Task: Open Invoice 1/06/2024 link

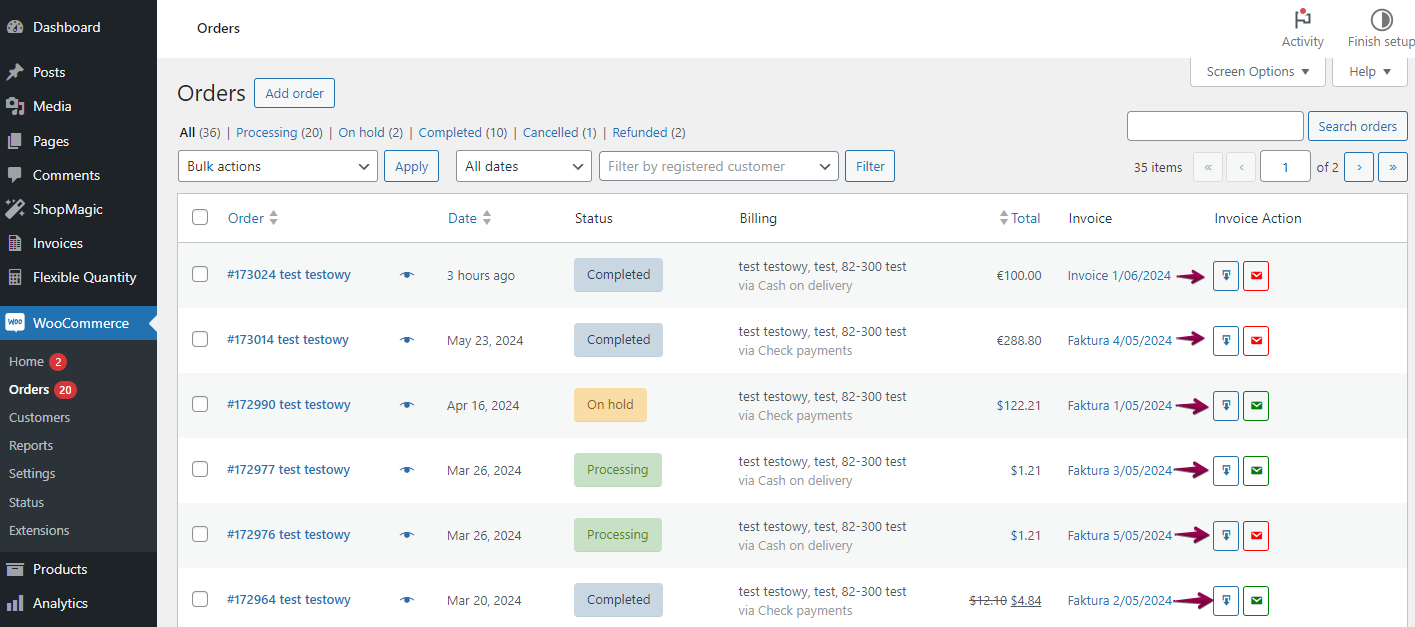Action: pos(1118,276)
